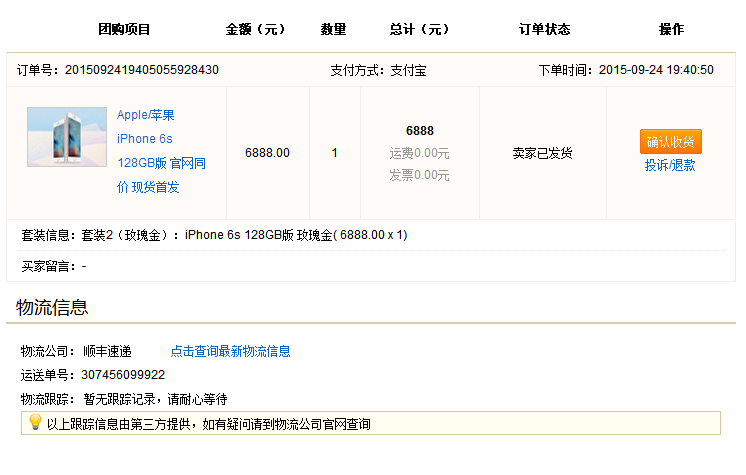Click the 运费0.00元 shipping fee text
Screen dimensions: 746x475
pos(419,153)
